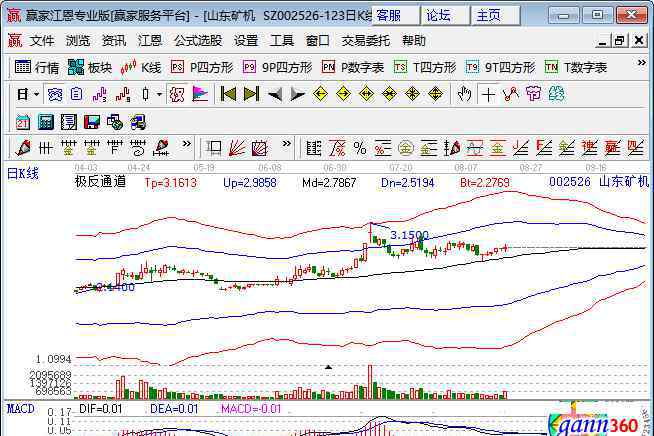Open the 板块 sector view

pyautogui.click(x=90, y=68)
